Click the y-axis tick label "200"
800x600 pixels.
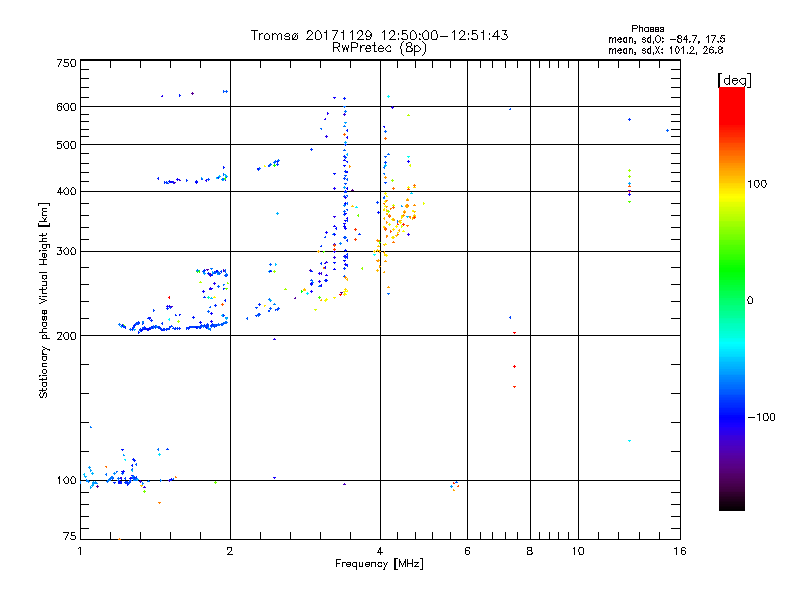pos(67,336)
